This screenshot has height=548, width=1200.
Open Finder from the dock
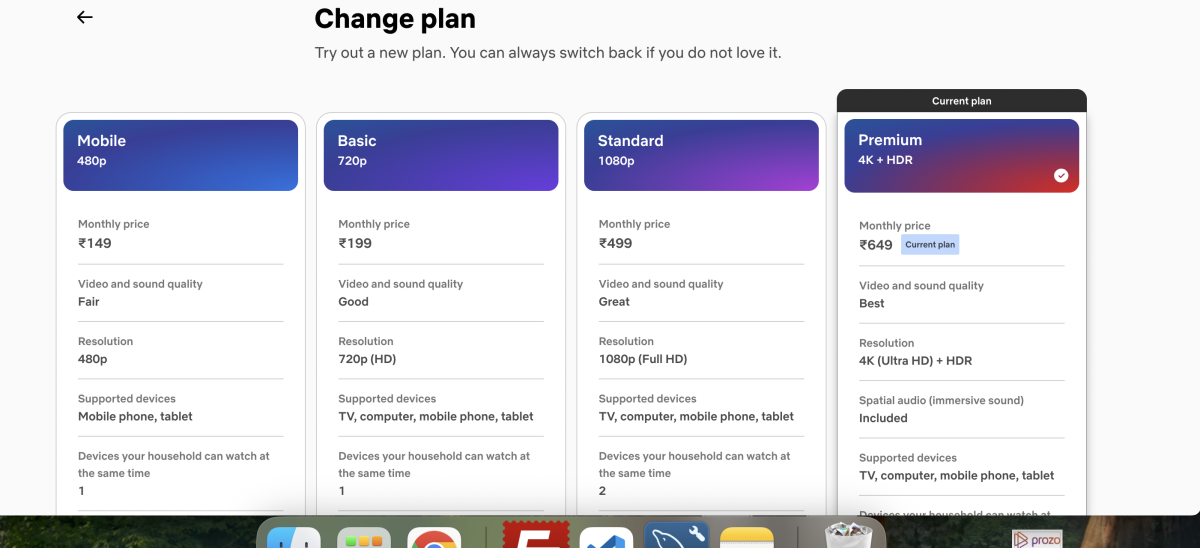293,537
